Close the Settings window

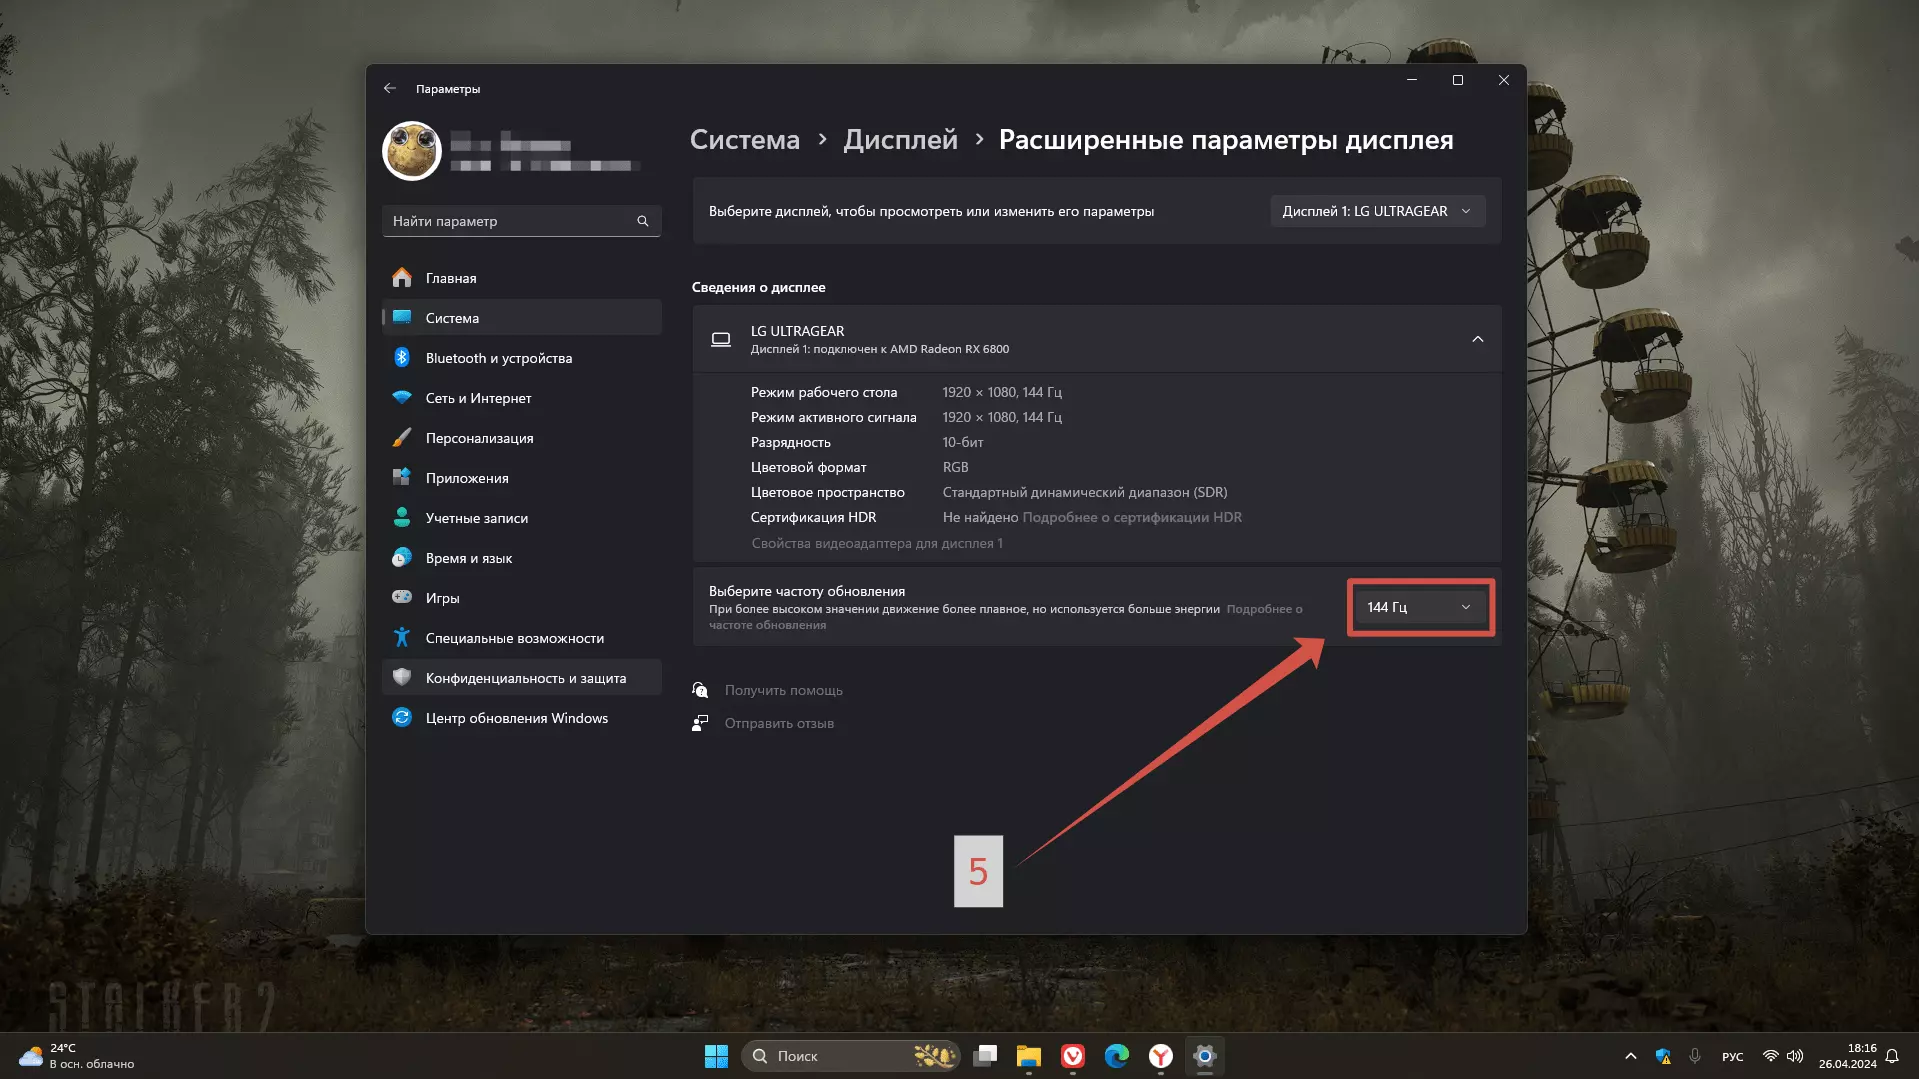click(1504, 80)
